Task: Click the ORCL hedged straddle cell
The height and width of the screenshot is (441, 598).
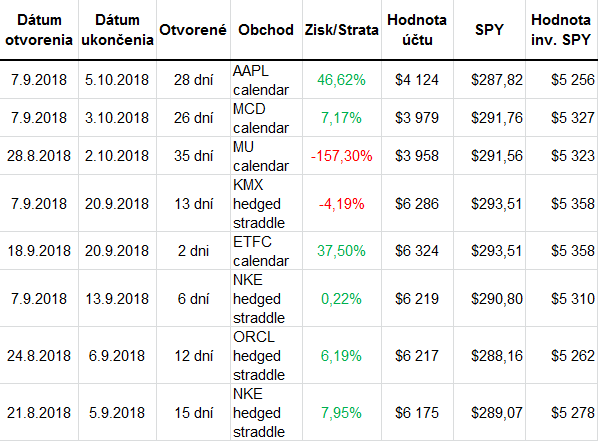Action: point(266,356)
